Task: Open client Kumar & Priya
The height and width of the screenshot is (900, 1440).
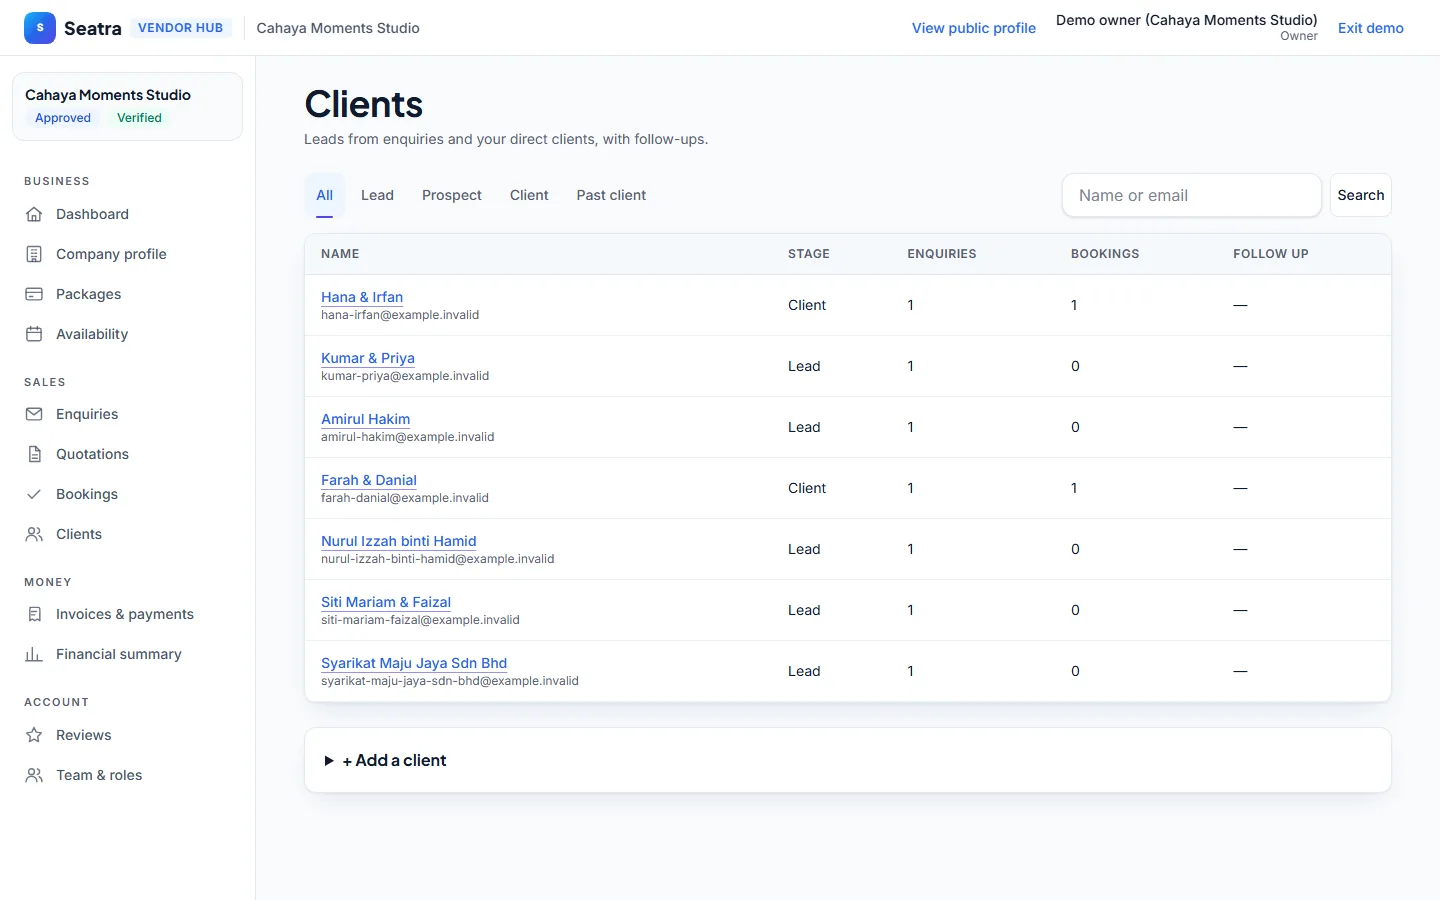Action: click(x=368, y=358)
